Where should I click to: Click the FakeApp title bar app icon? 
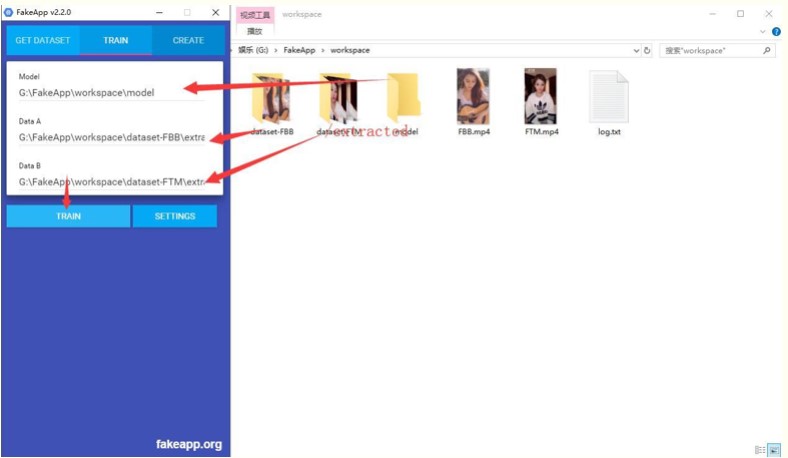(x=9, y=12)
